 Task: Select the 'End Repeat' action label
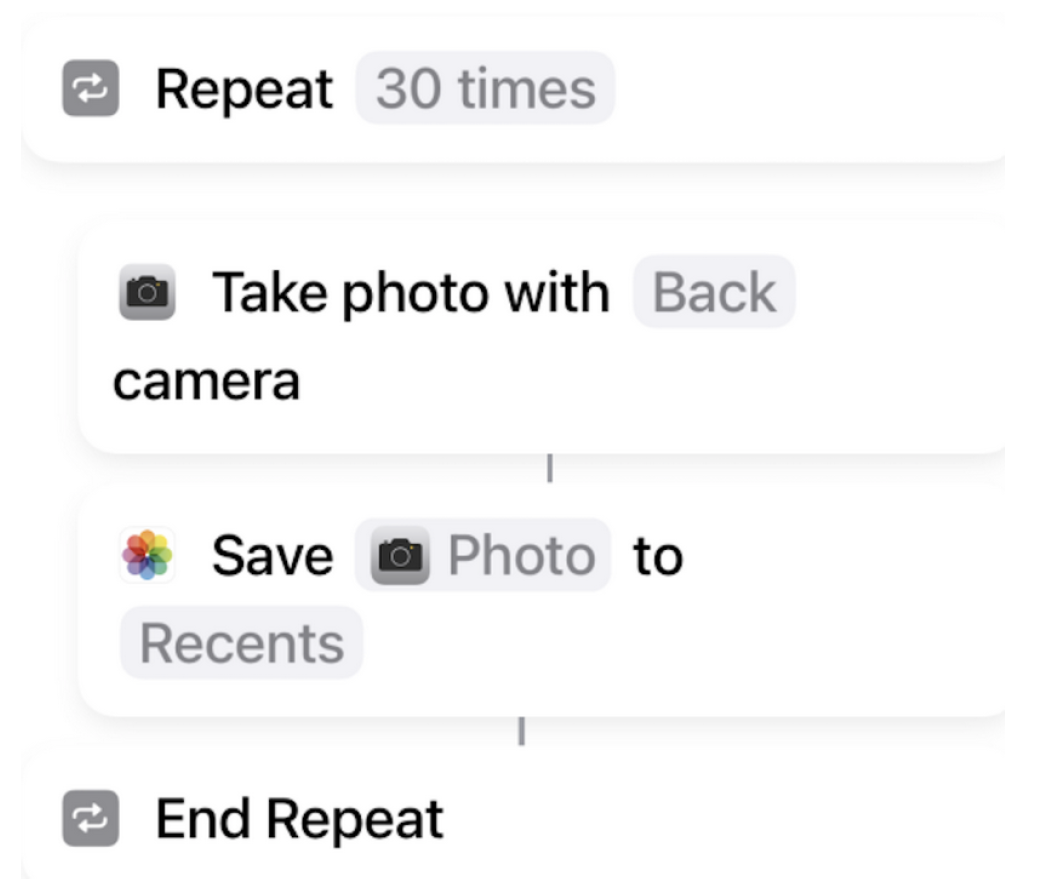point(299,819)
